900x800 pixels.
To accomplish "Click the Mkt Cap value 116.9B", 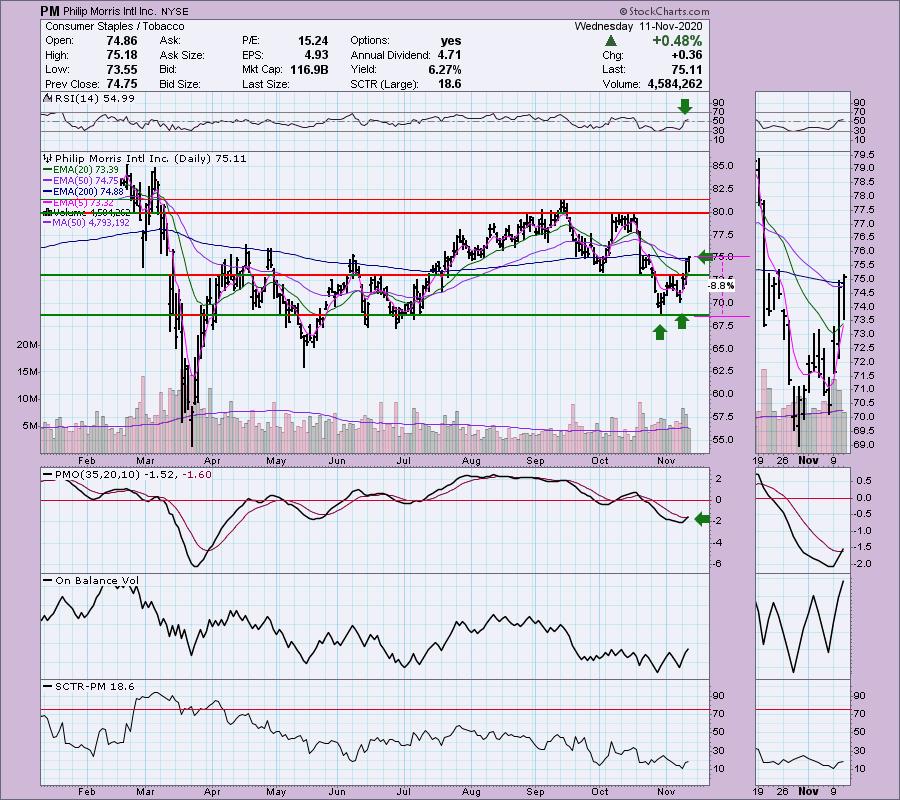I will (309, 69).
